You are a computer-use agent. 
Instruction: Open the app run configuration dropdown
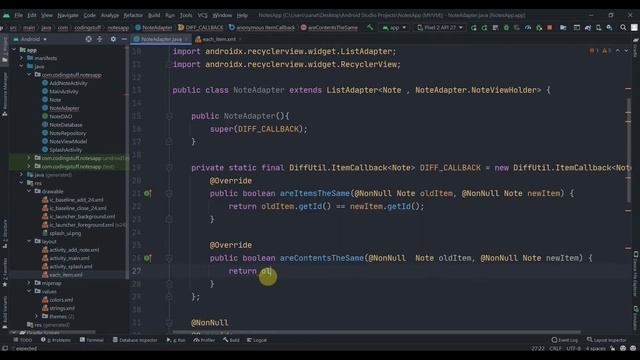pyautogui.click(x=394, y=28)
